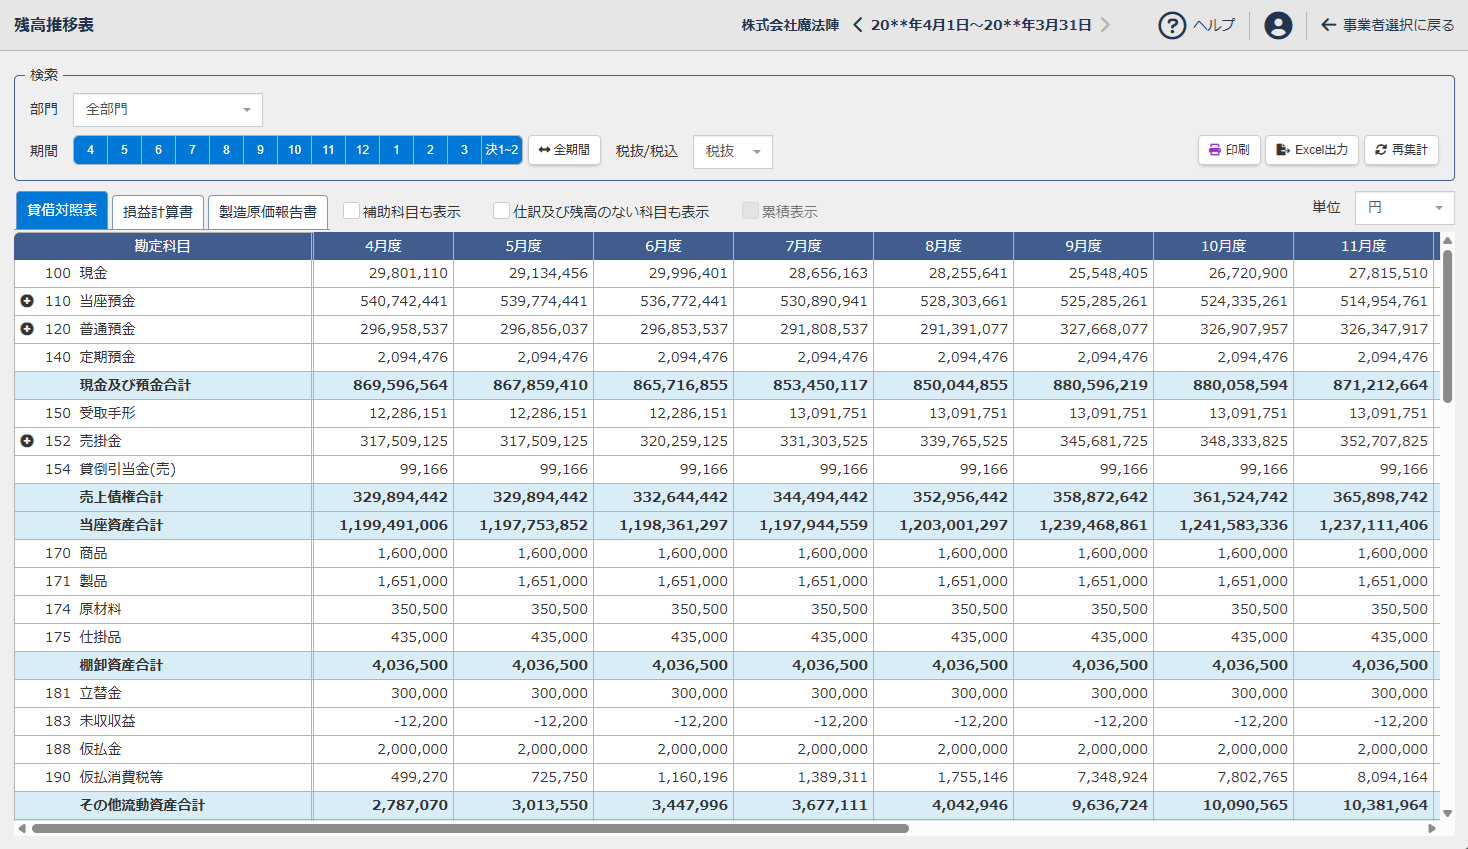This screenshot has height=849, width=1468.
Task: Go to previous fiscal year arrow
Action: (x=857, y=25)
